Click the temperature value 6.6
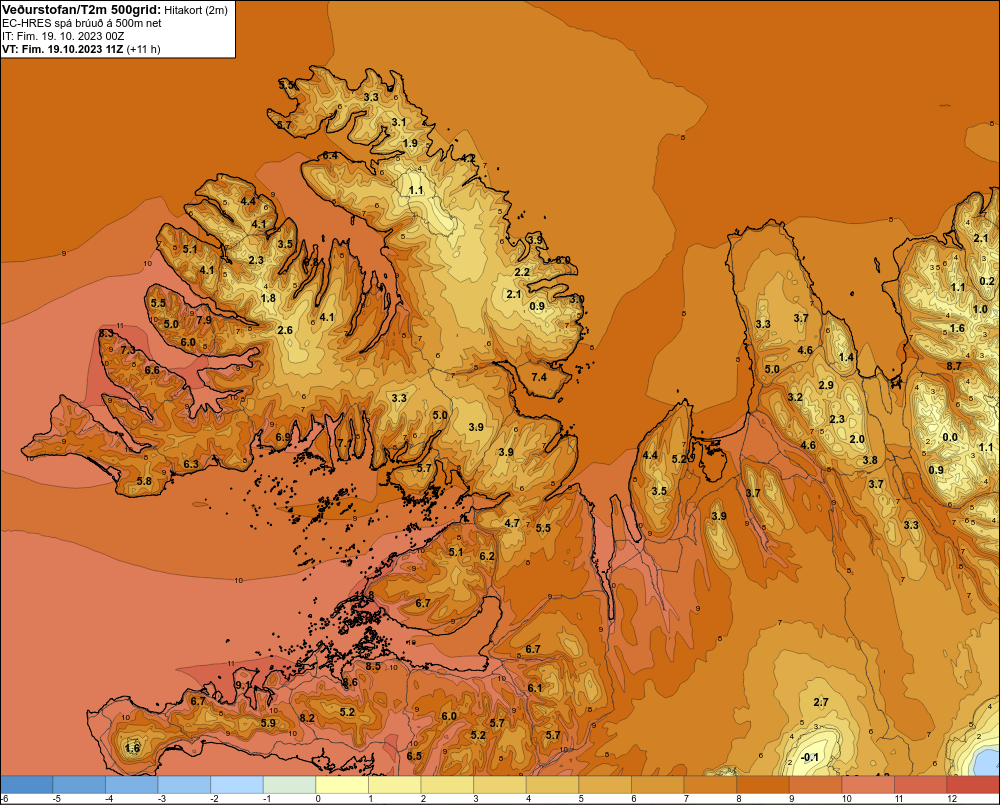This screenshot has height=805, width=1000. coord(152,370)
